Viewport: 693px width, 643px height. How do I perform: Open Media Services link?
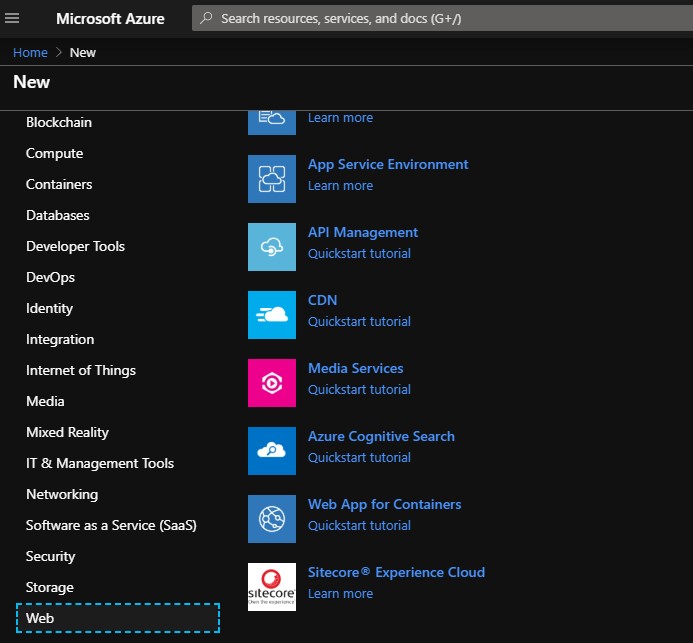tap(355, 368)
